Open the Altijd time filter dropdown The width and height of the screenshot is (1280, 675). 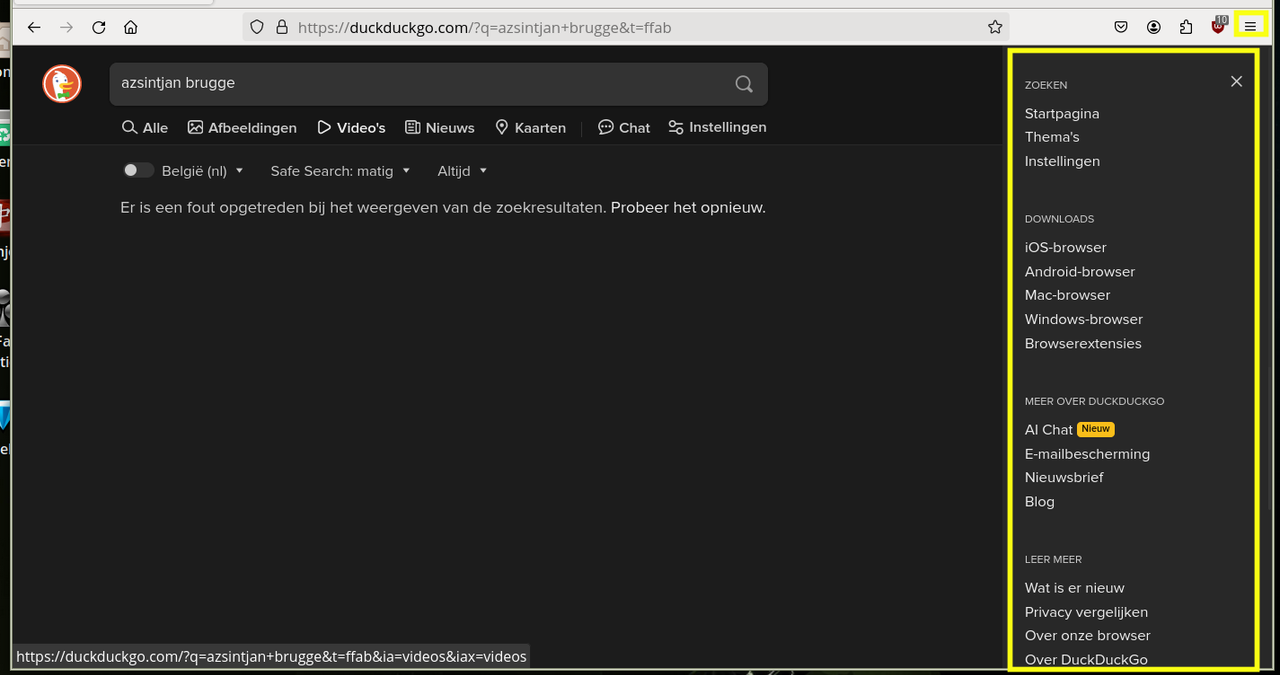pyautogui.click(x=462, y=171)
